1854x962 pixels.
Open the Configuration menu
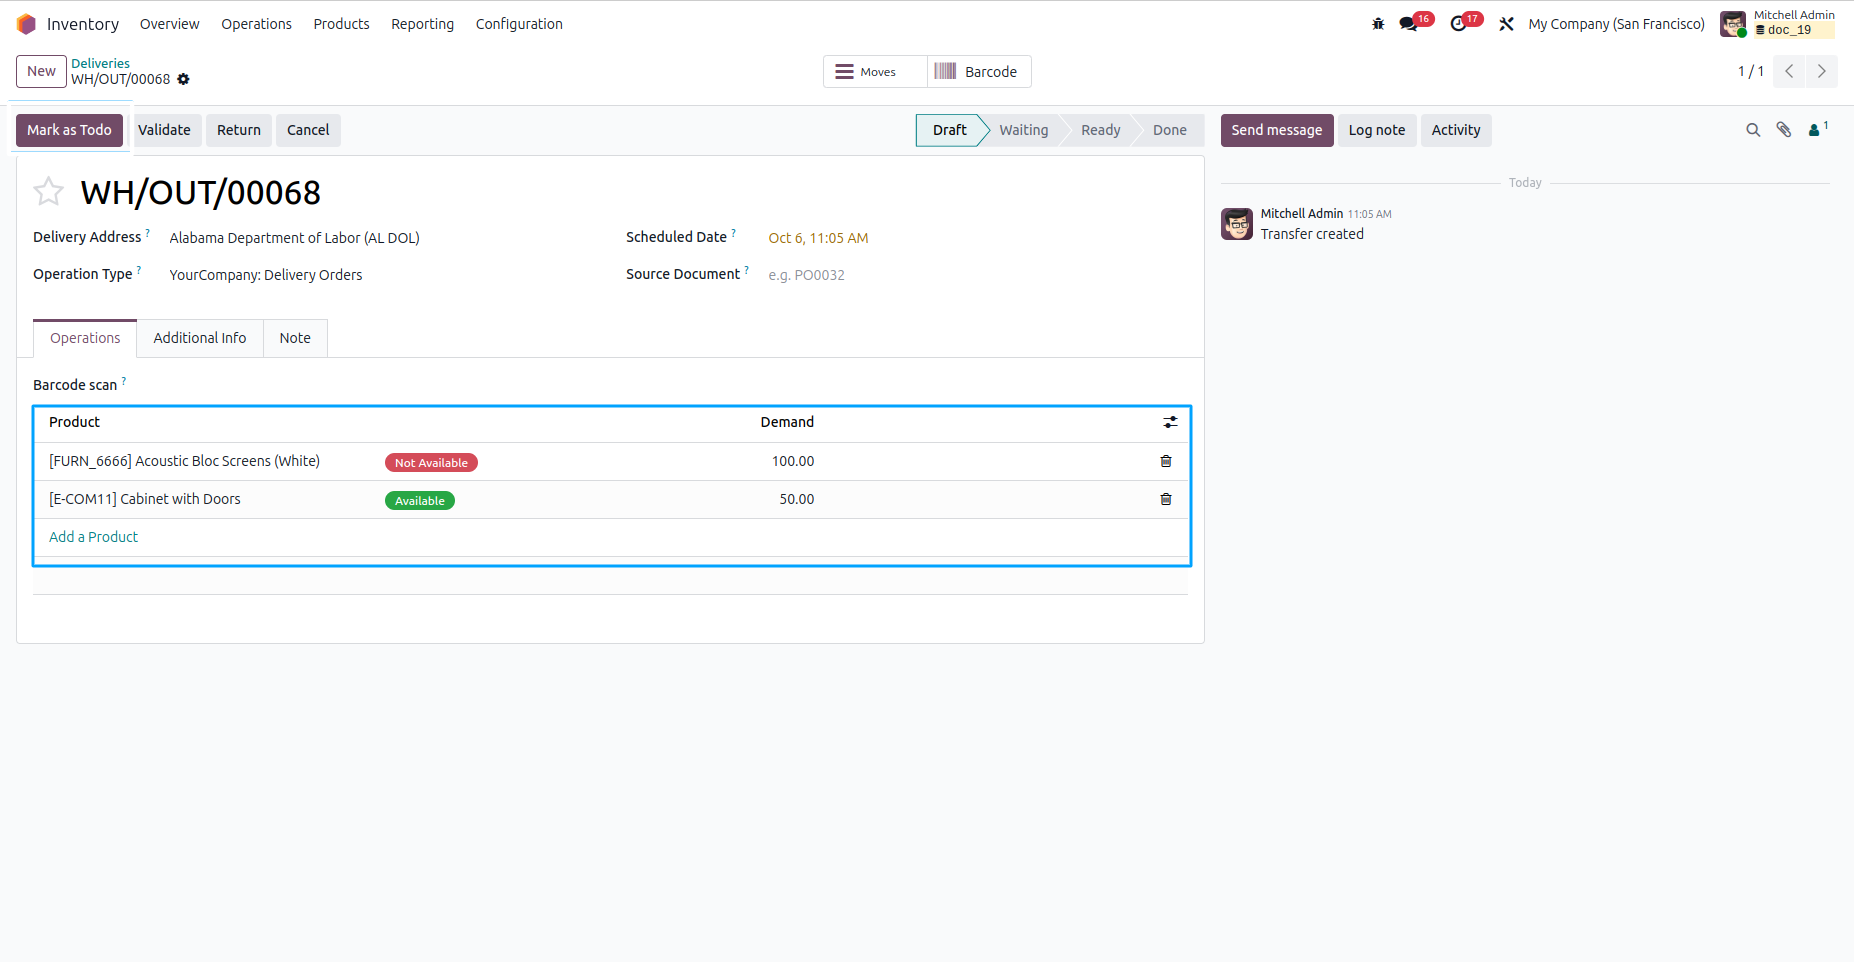coord(519,24)
